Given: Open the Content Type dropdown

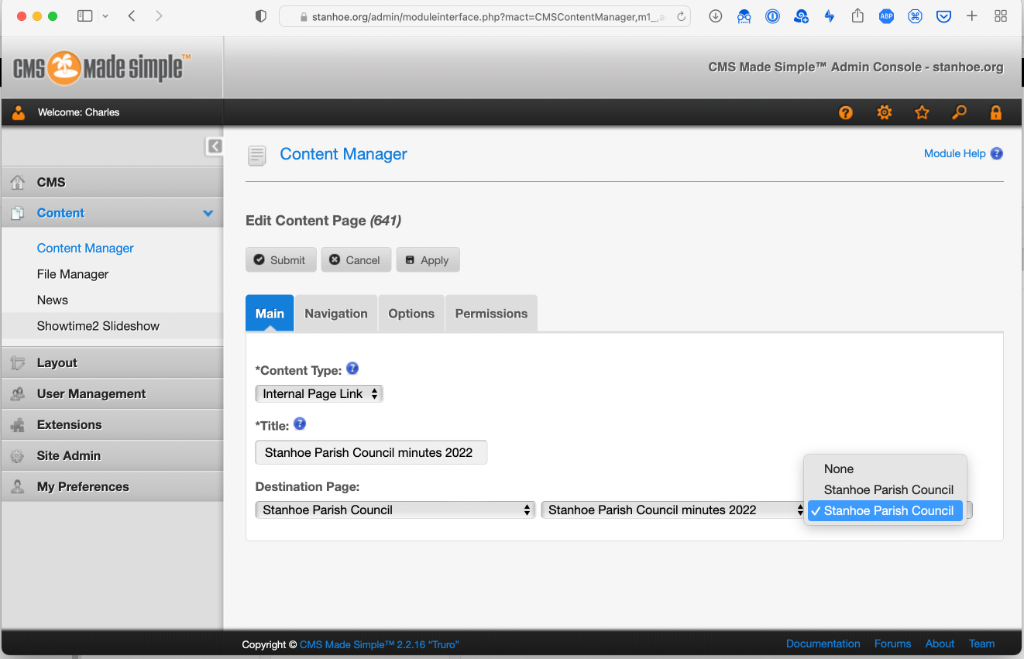Looking at the screenshot, I should tap(319, 394).
